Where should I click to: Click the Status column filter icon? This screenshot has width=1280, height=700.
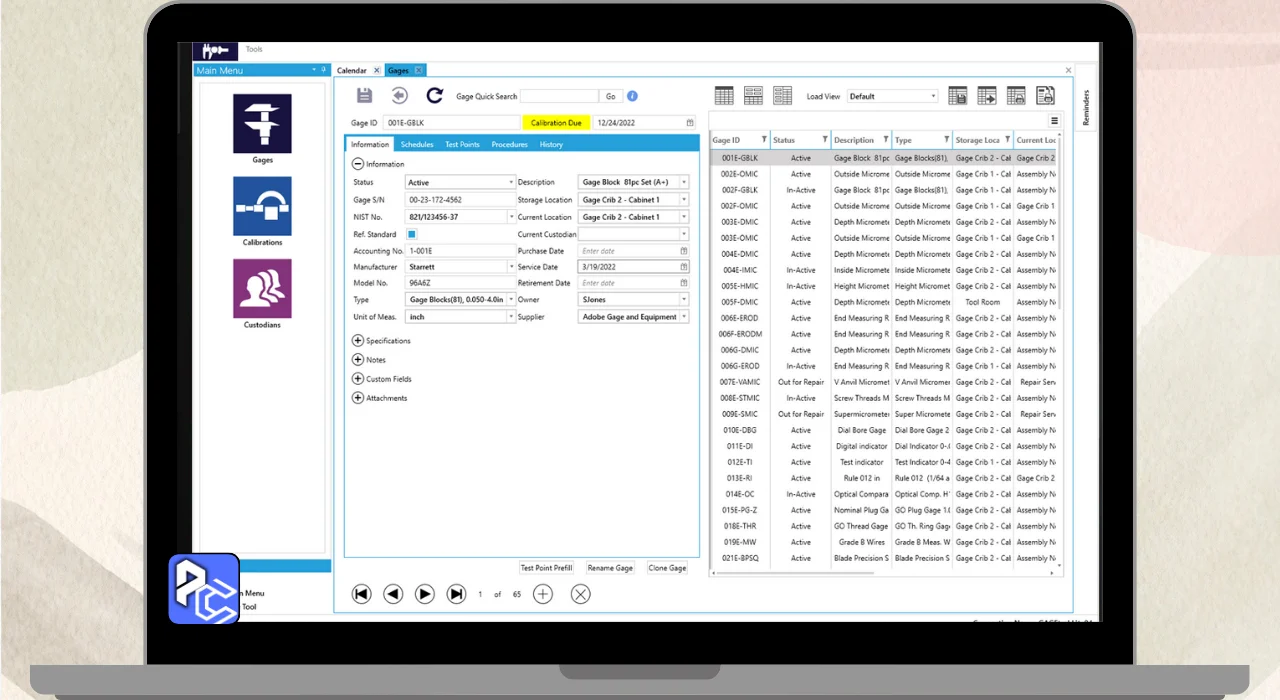coord(825,140)
